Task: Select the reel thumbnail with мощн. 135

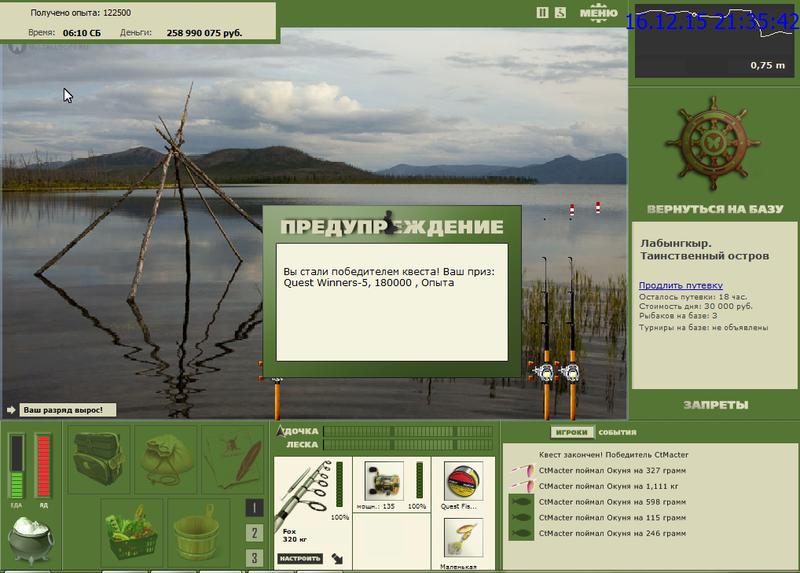Action: [384, 481]
